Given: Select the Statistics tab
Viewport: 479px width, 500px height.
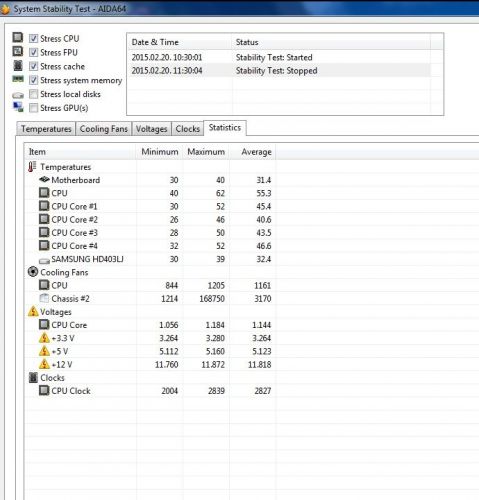Looking at the screenshot, I should [225, 128].
